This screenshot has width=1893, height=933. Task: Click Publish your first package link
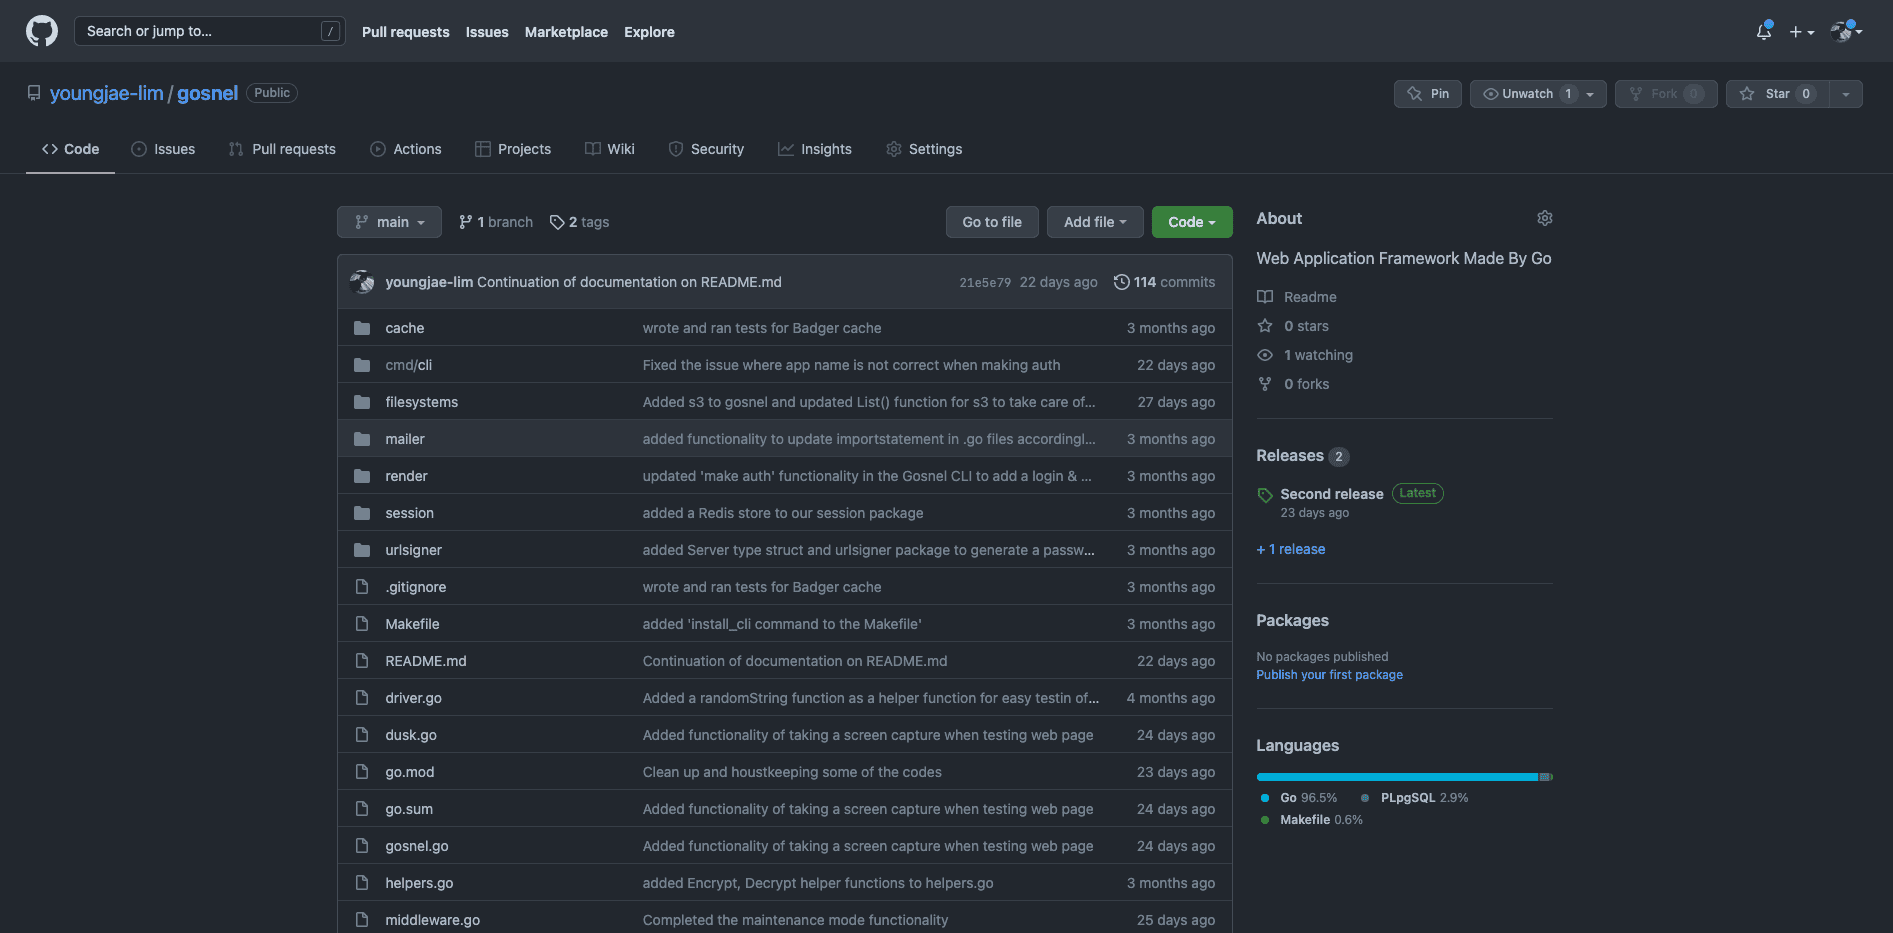(1329, 675)
